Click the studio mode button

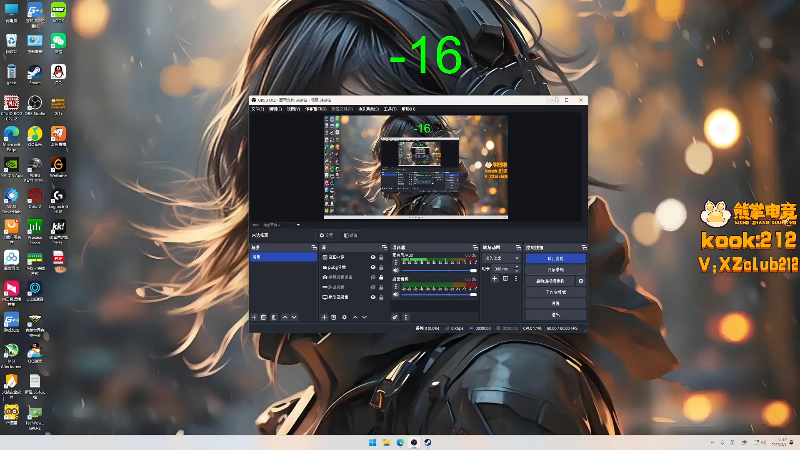tap(555, 292)
